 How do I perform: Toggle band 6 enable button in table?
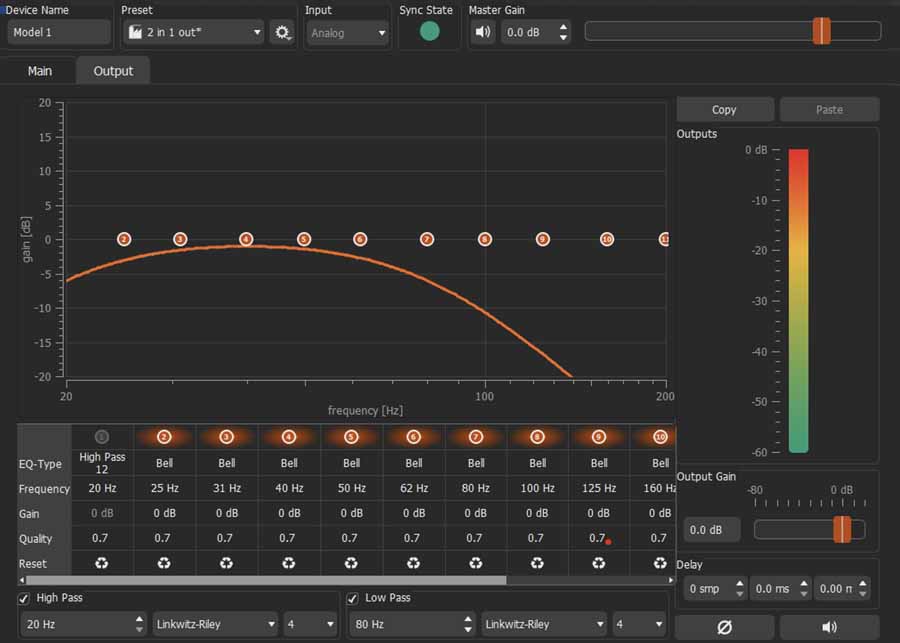[x=413, y=437]
